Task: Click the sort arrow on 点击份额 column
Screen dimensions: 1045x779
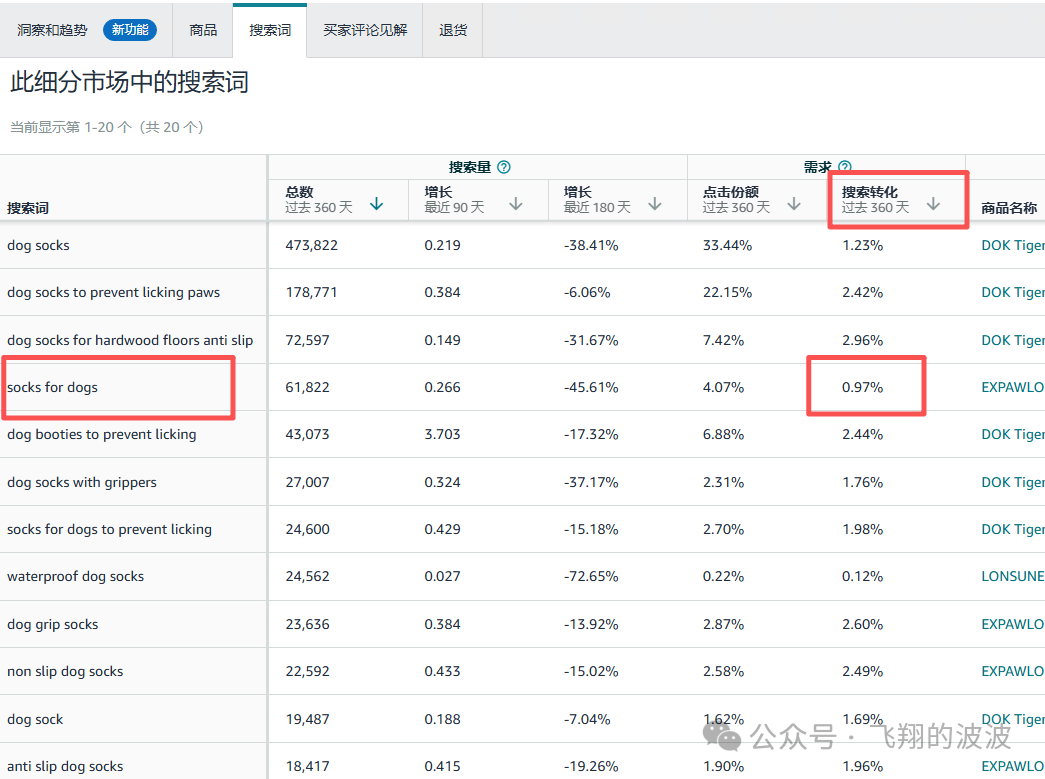Action: (793, 202)
